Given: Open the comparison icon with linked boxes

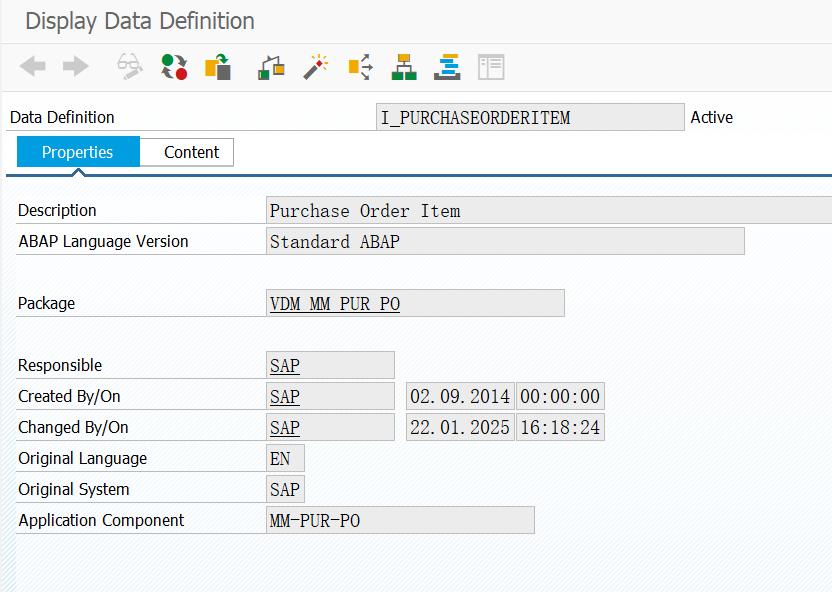Looking at the screenshot, I should (270, 67).
